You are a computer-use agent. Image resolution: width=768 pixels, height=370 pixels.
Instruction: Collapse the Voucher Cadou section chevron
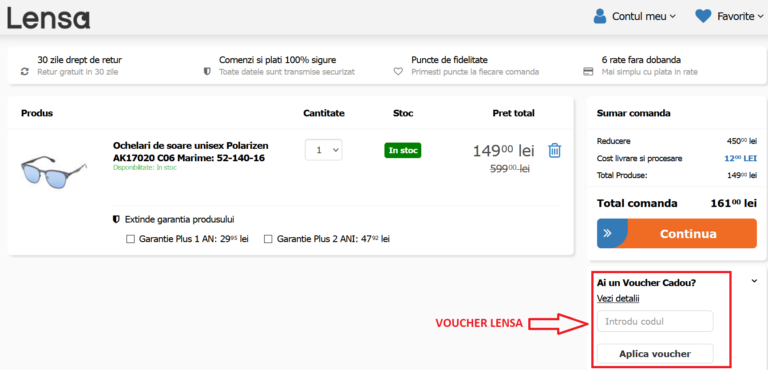[x=754, y=281]
